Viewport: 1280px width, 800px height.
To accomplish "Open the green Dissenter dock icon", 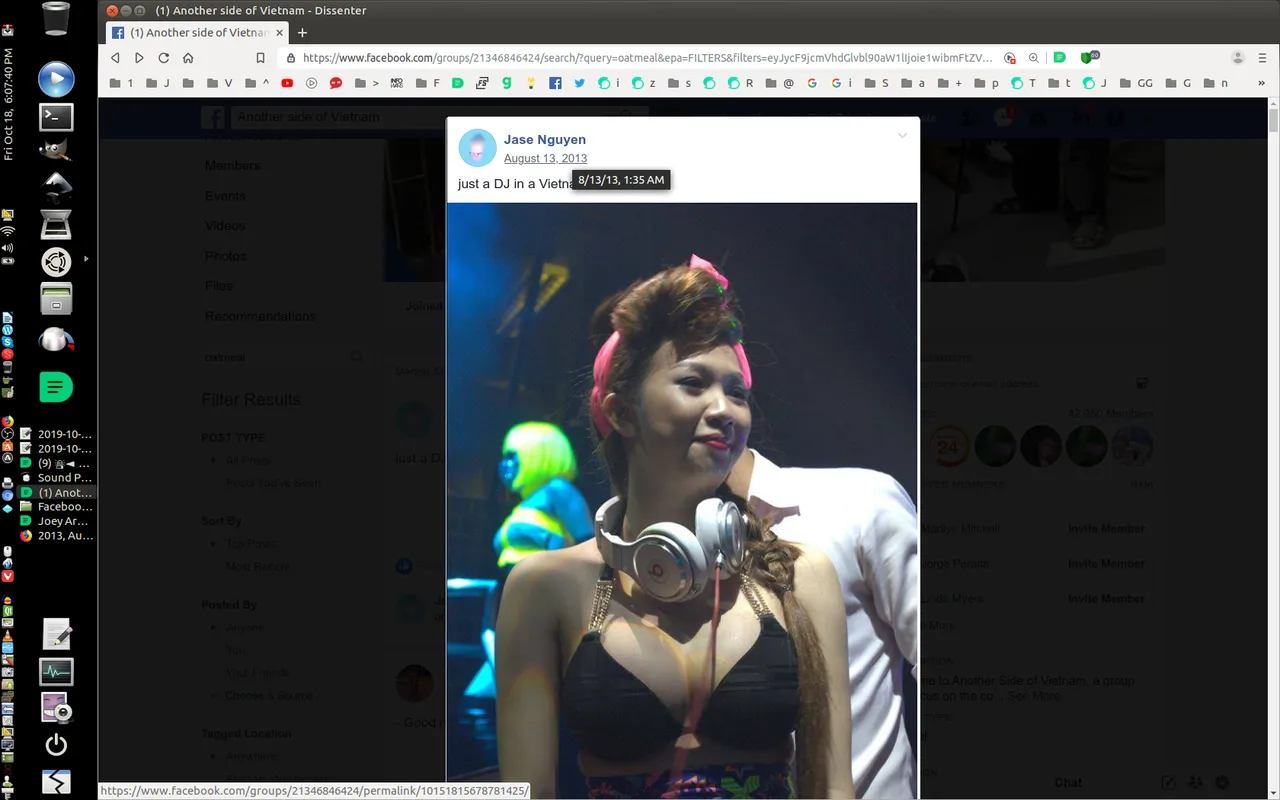I will click(x=56, y=386).
